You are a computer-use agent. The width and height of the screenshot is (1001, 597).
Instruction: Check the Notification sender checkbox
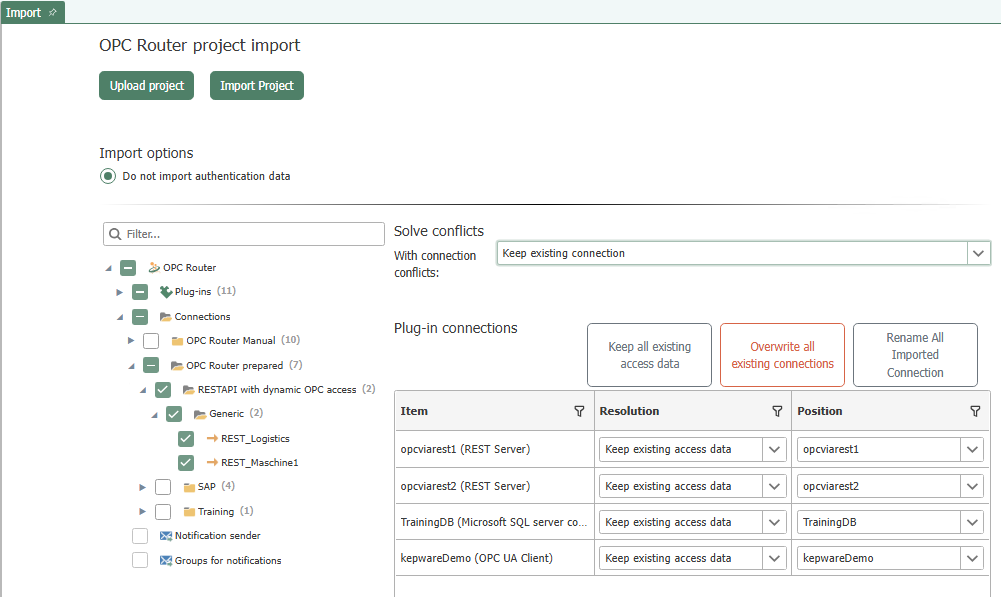tap(140, 536)
